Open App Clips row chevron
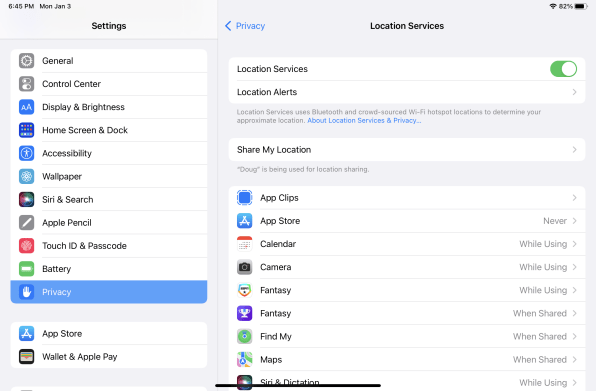 574,198
